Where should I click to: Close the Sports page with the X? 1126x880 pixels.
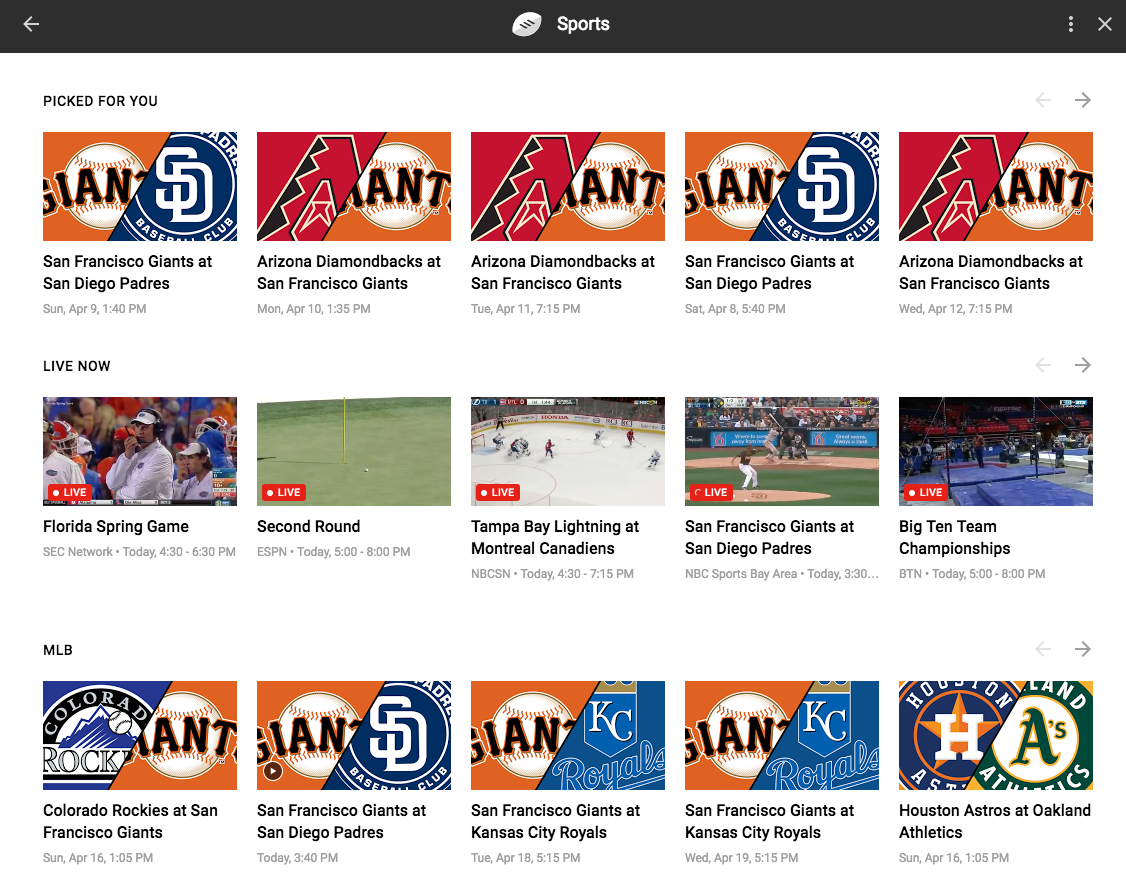[x=1105, y=24]
